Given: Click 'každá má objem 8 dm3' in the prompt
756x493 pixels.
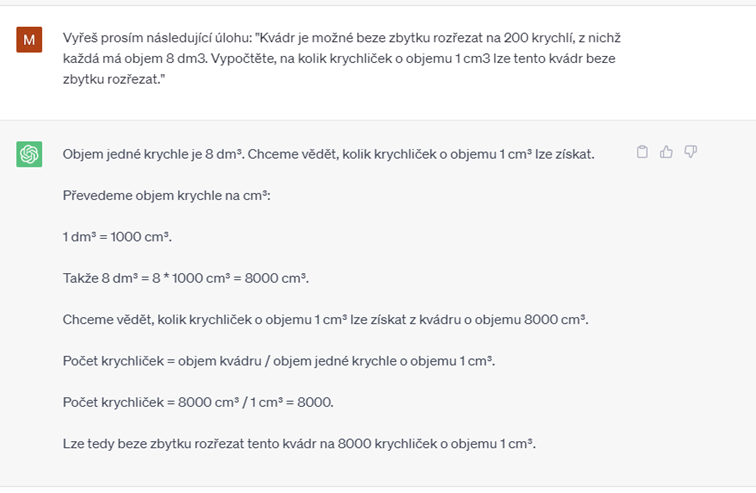Looking at the screenshot, I should click(x=135, y=58).
